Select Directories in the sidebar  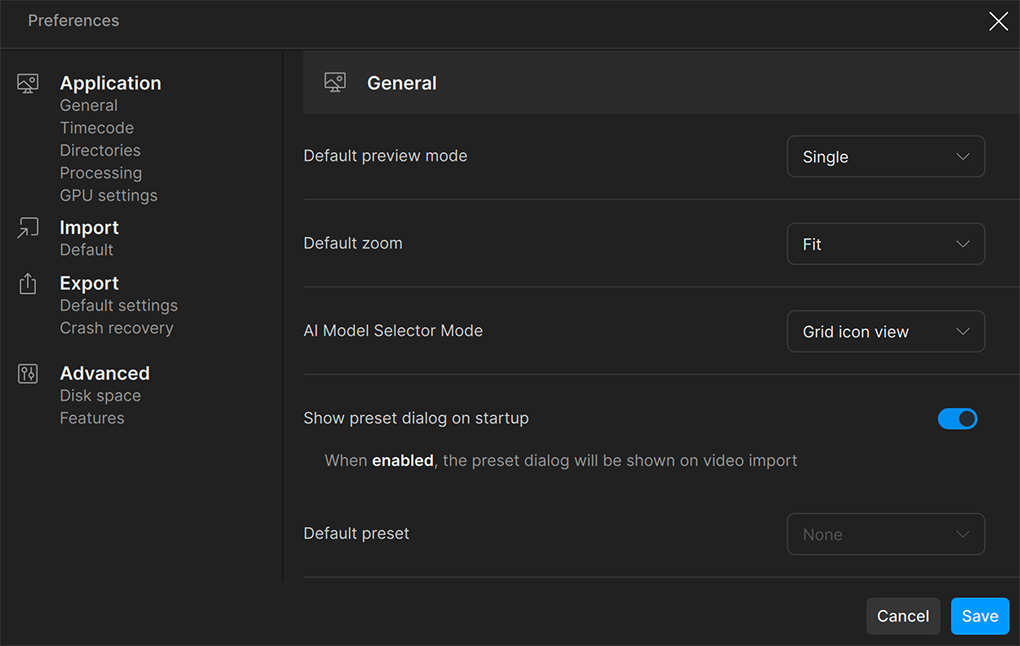(100, 150)
